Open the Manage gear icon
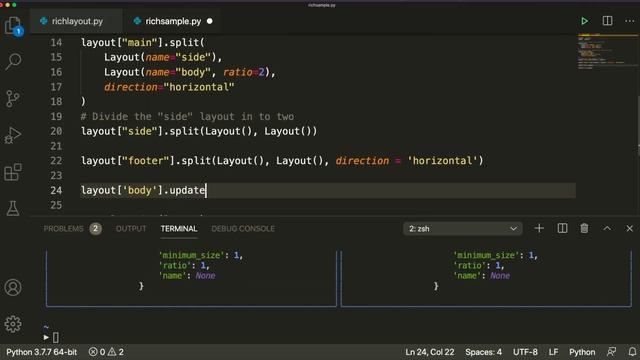This screenshot has width=640, height=360. click(x=13, y=324)
